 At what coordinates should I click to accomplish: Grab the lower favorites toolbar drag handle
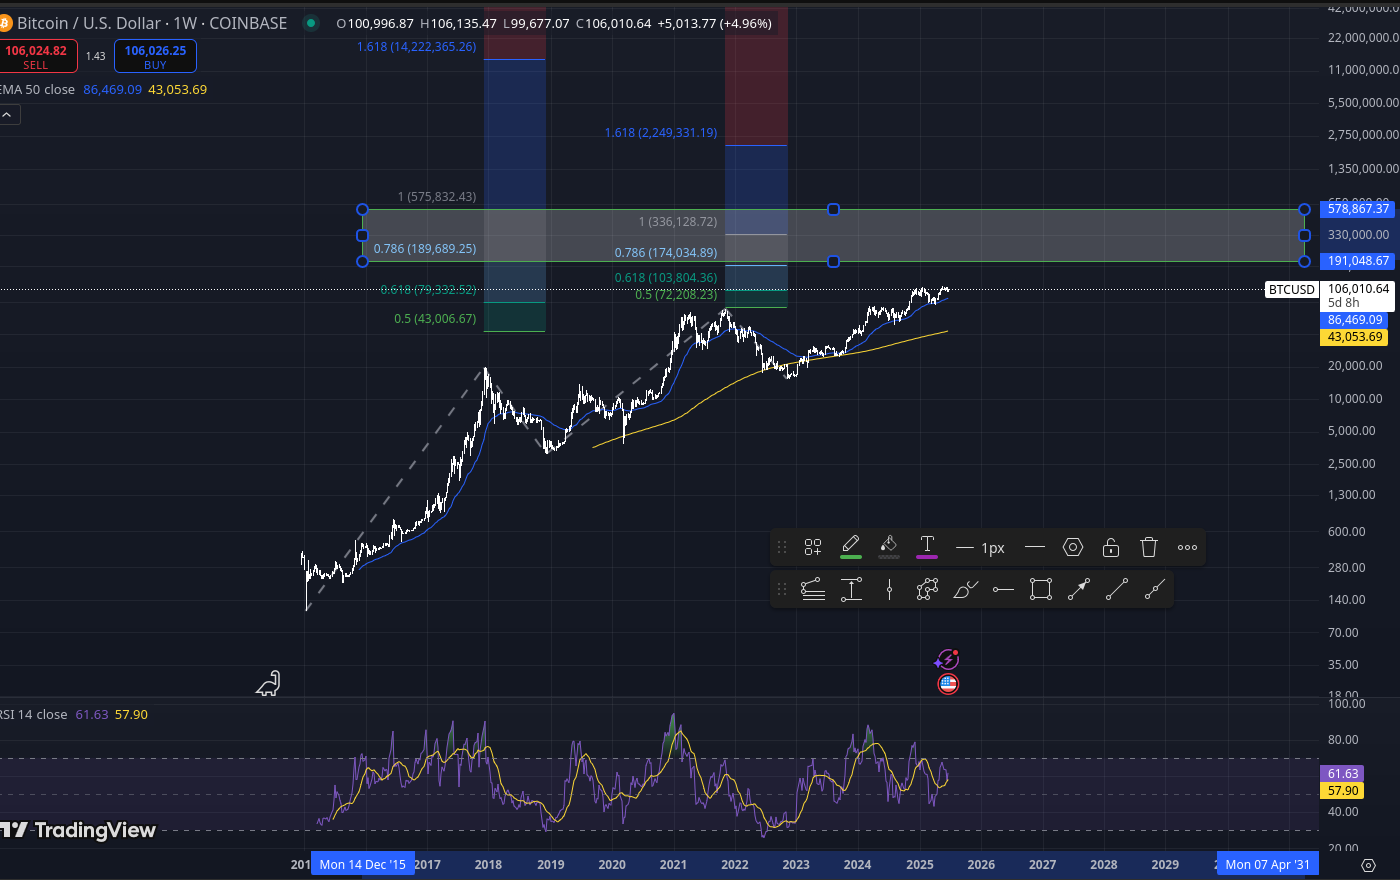coord(782,590)
